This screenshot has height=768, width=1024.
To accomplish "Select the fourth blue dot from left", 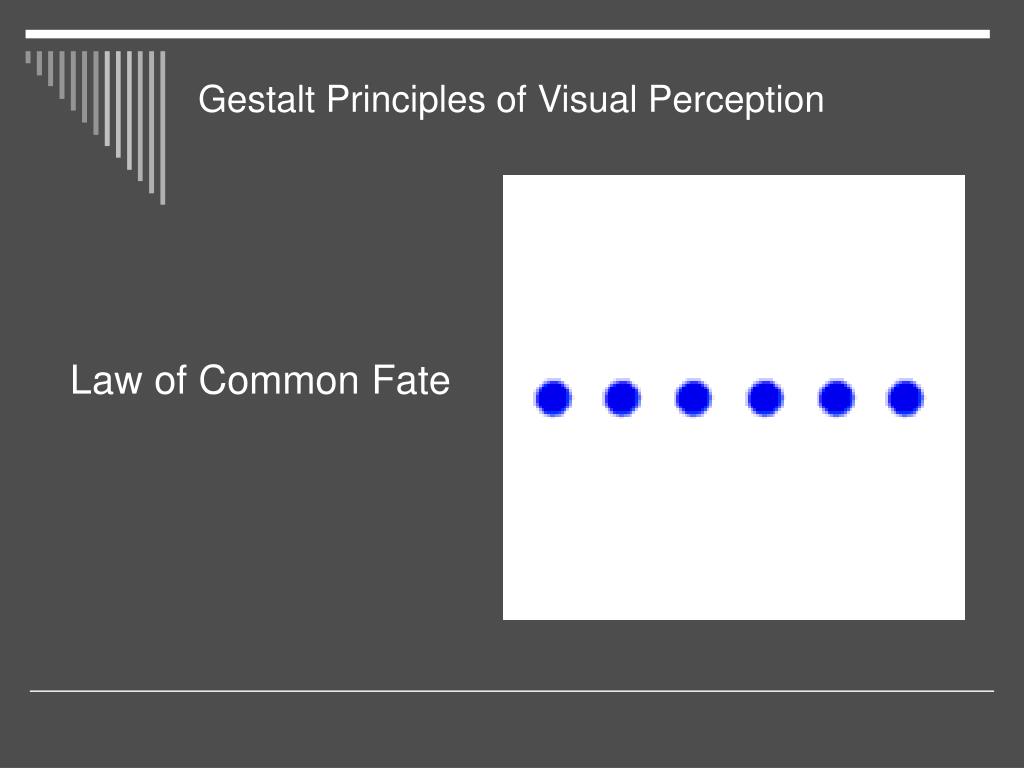I will pyautogui.click(x=765, y=397).
